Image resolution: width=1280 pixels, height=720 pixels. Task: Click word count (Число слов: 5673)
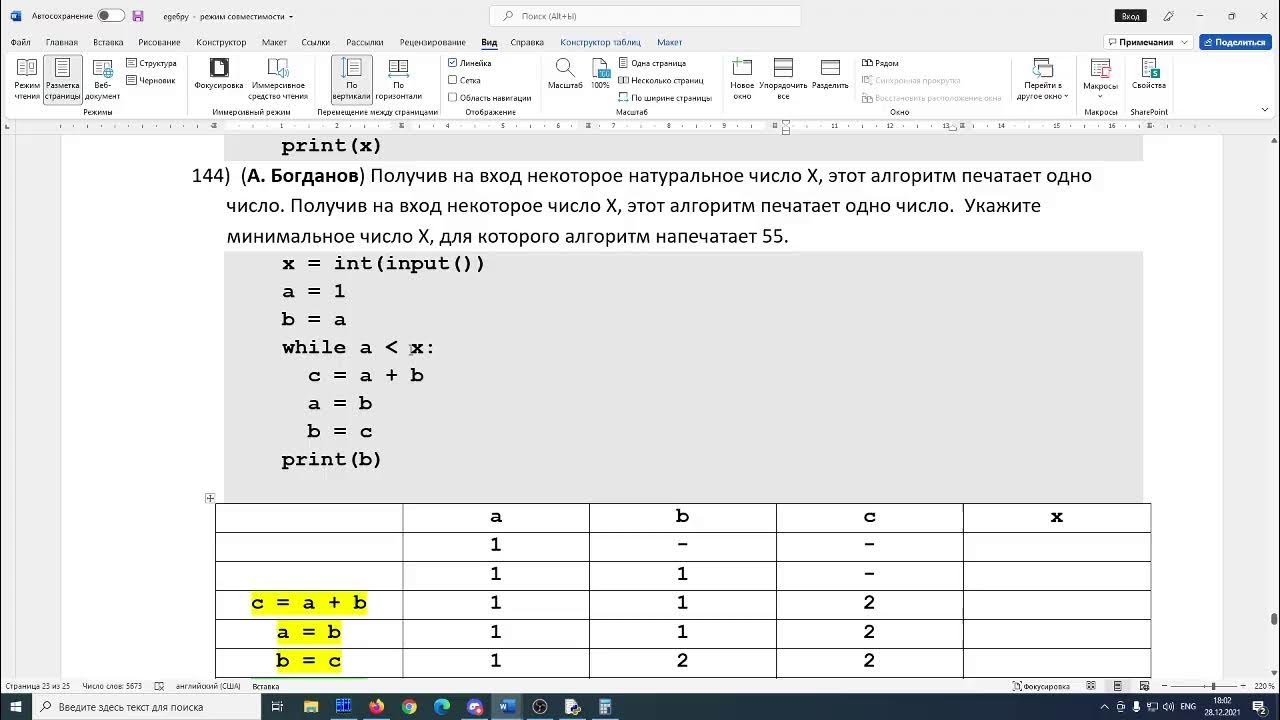pyautogui.click(x=112, y=686)
